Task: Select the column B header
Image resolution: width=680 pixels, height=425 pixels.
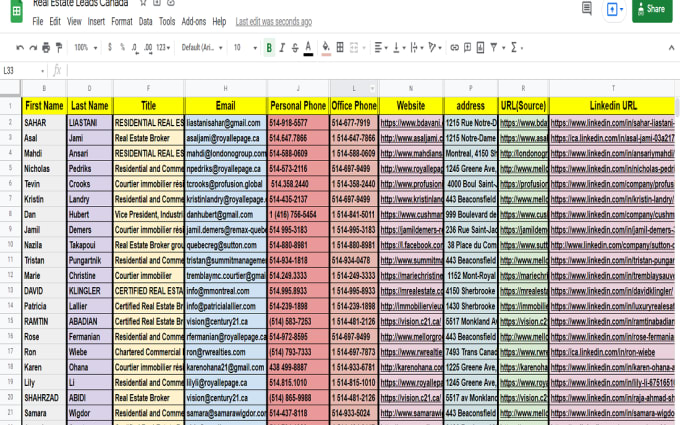Action: (x=44, y=88)
